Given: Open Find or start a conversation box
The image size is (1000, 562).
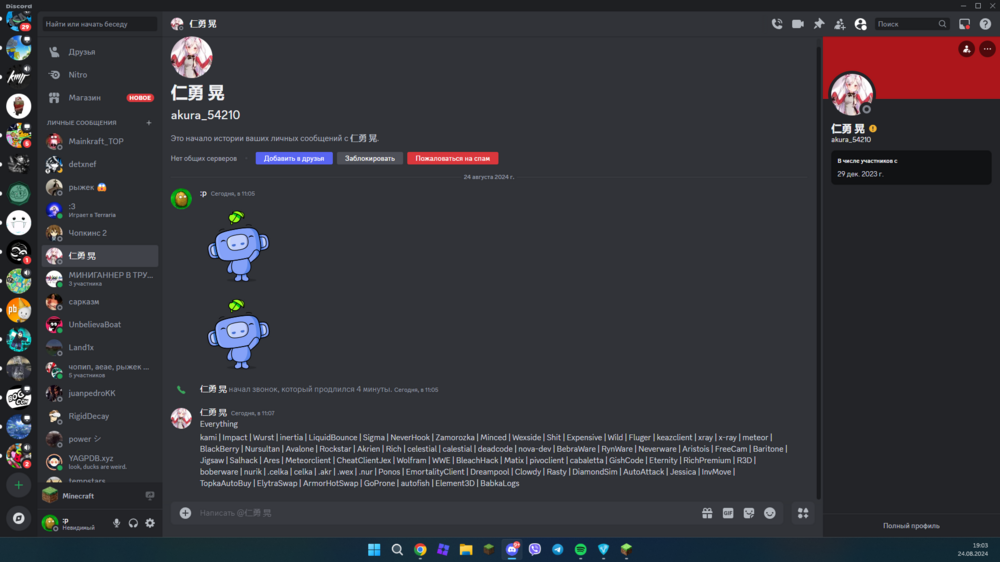Looking at the screenshot, I should [99, 24].
